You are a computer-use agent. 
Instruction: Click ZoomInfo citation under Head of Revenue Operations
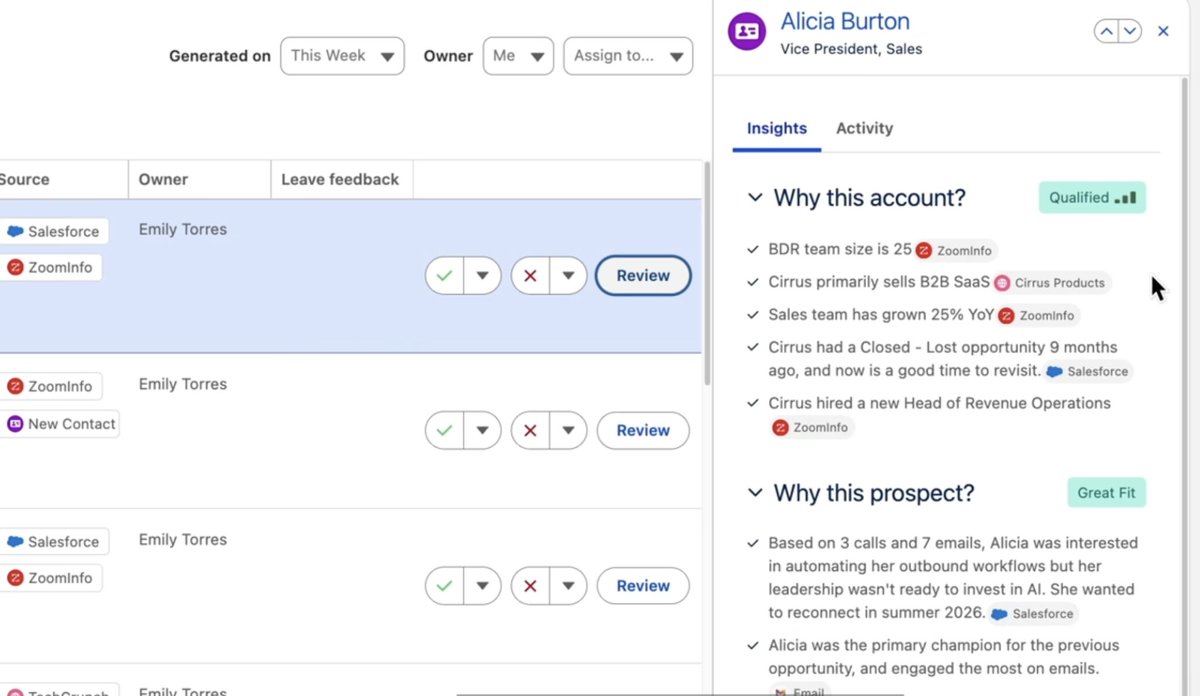[811, 427]
